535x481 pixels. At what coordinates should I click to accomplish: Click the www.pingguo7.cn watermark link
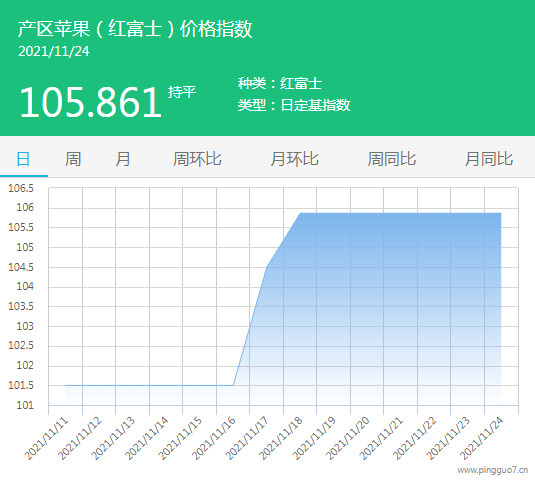(x=493, y=470)
